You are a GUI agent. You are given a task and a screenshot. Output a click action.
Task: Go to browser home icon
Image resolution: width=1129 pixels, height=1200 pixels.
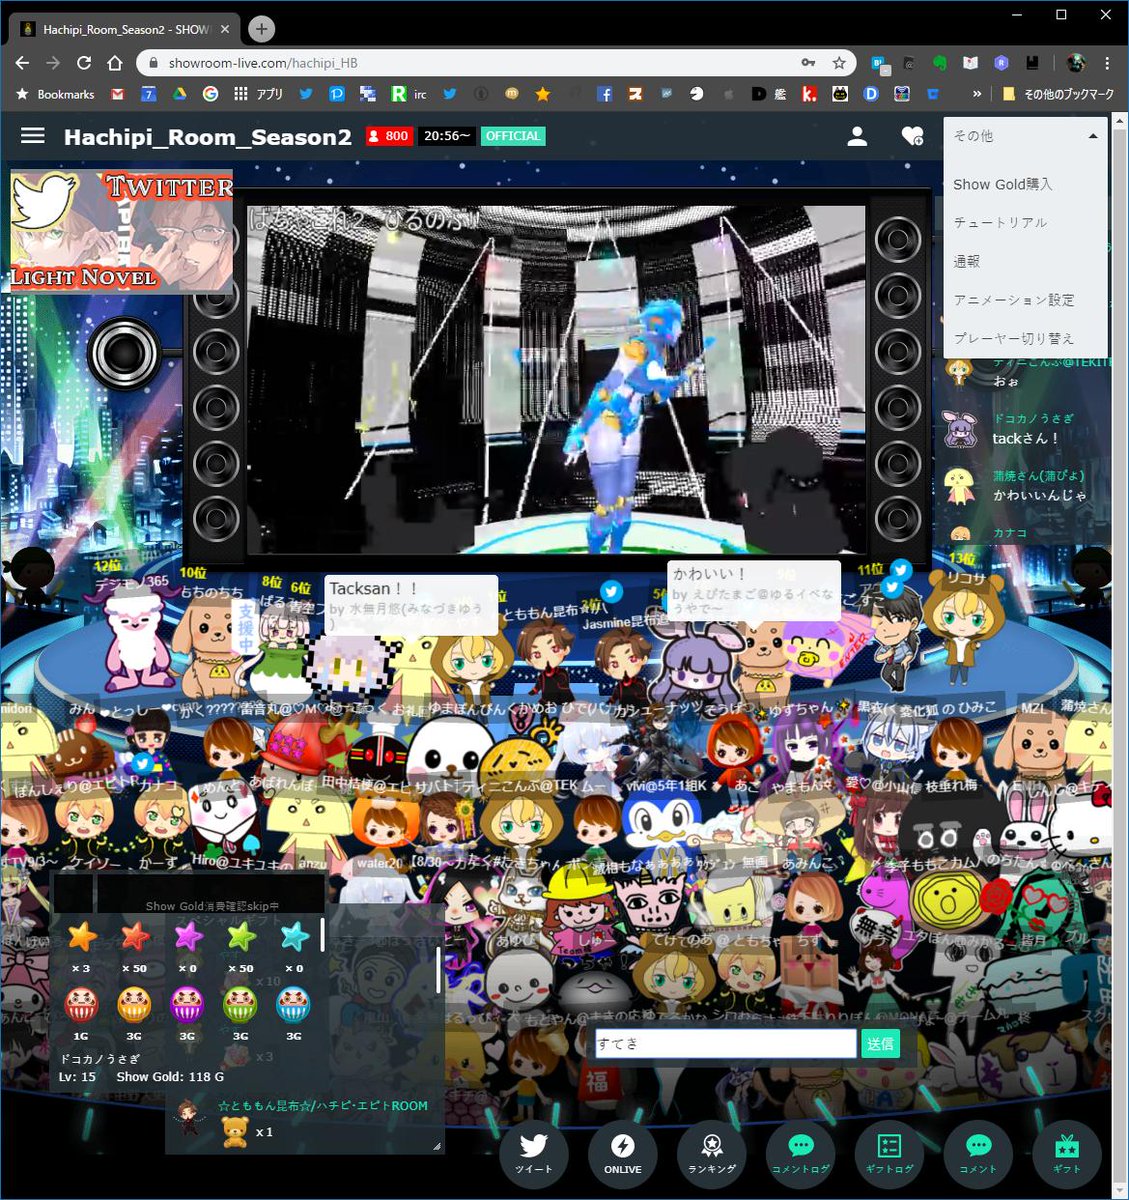[x=115, y=63]
